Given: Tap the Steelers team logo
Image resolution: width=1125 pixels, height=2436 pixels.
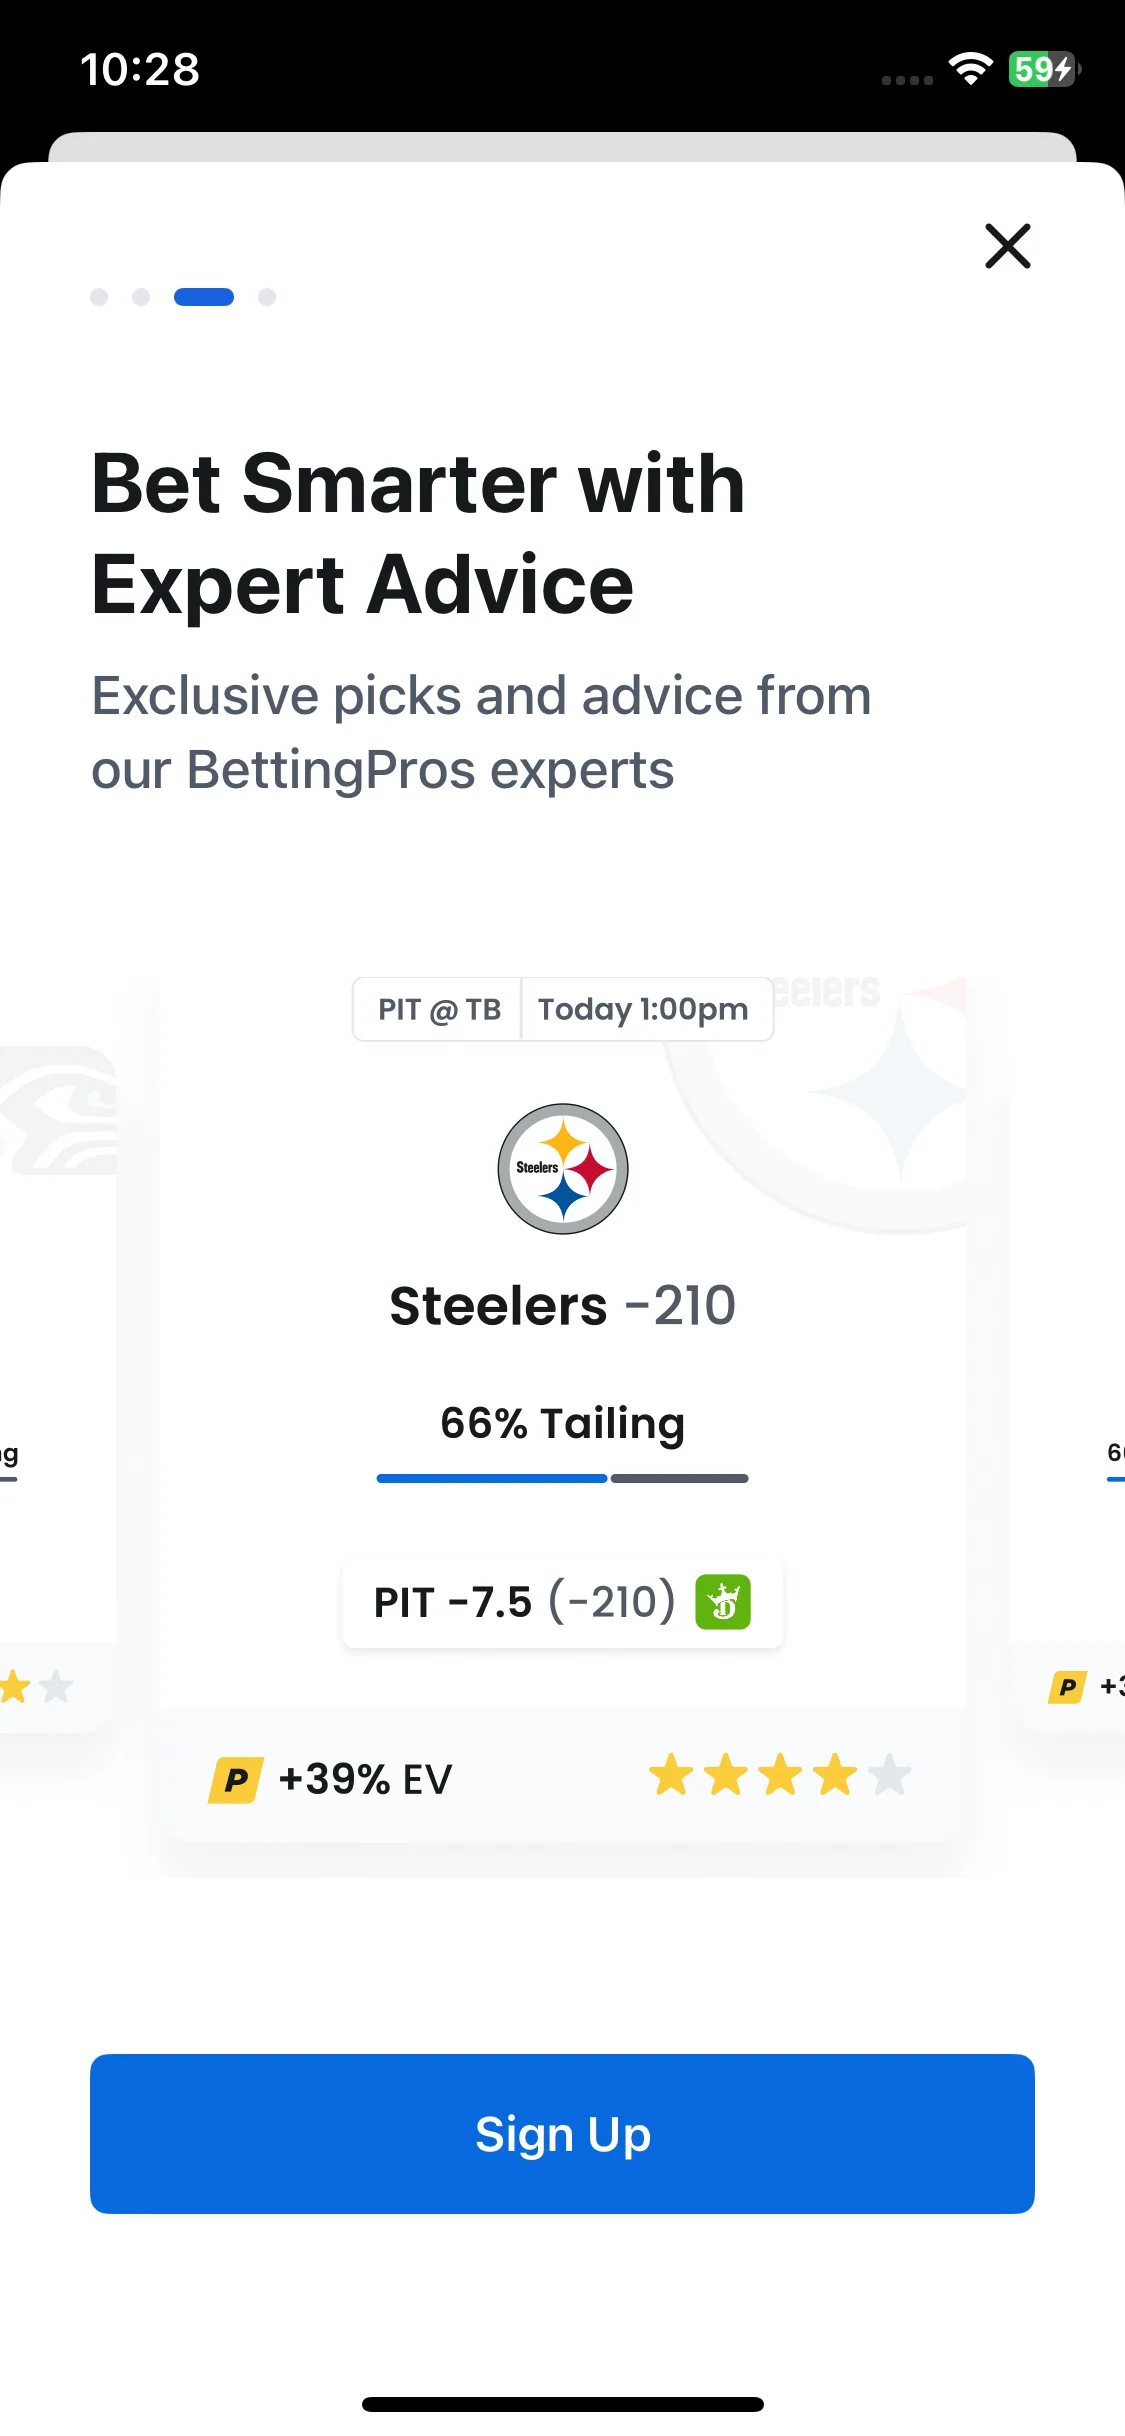Looking at the screenshot, I should coord(563,1169).
